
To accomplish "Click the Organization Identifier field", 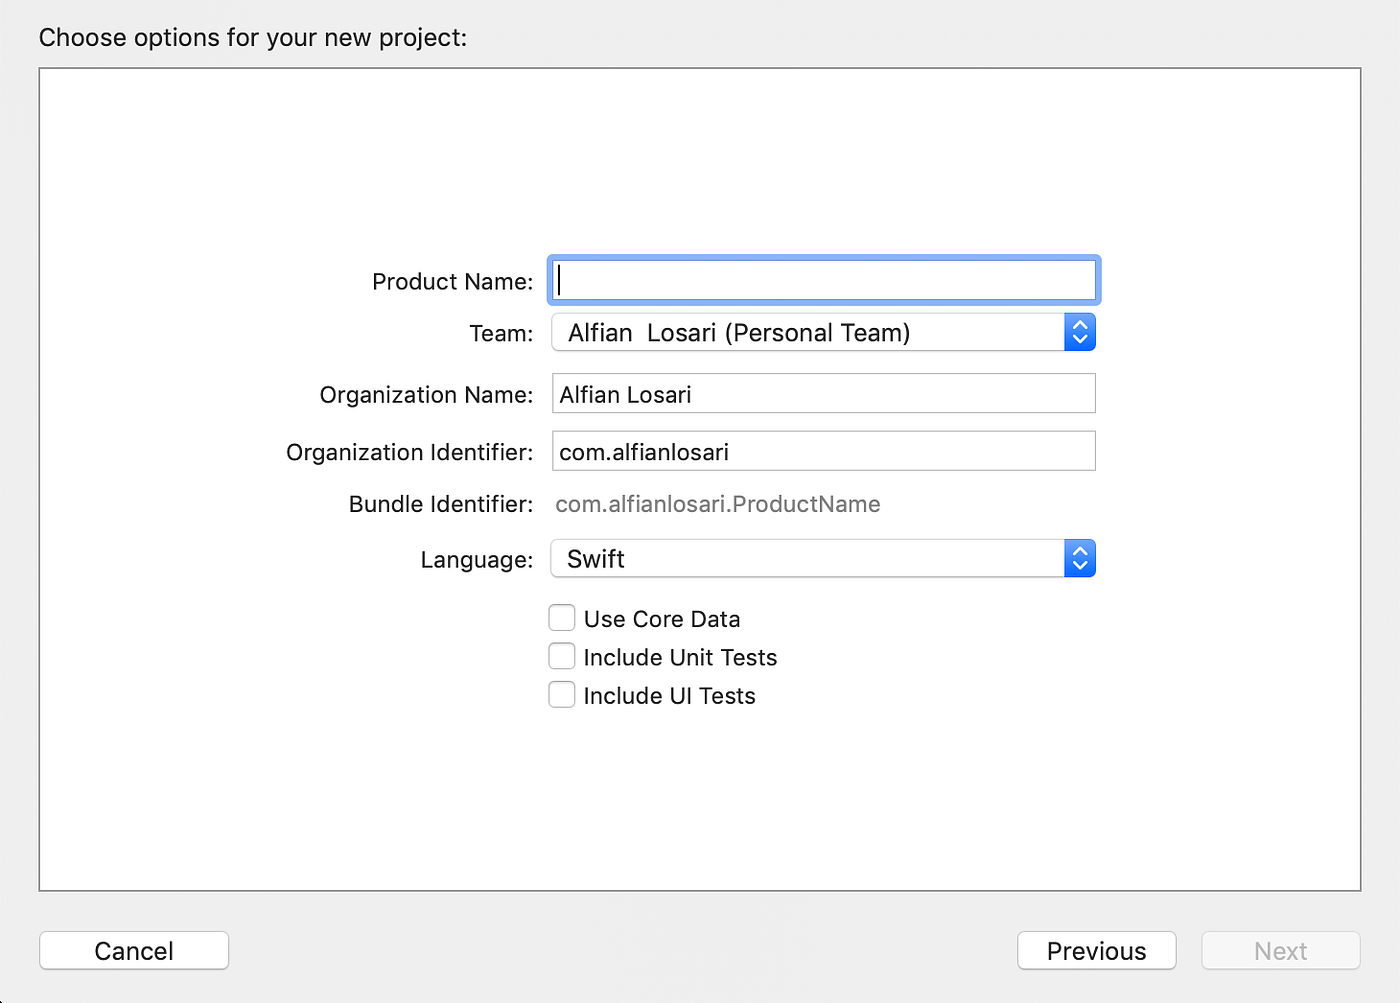I will (x=822, y=451).
